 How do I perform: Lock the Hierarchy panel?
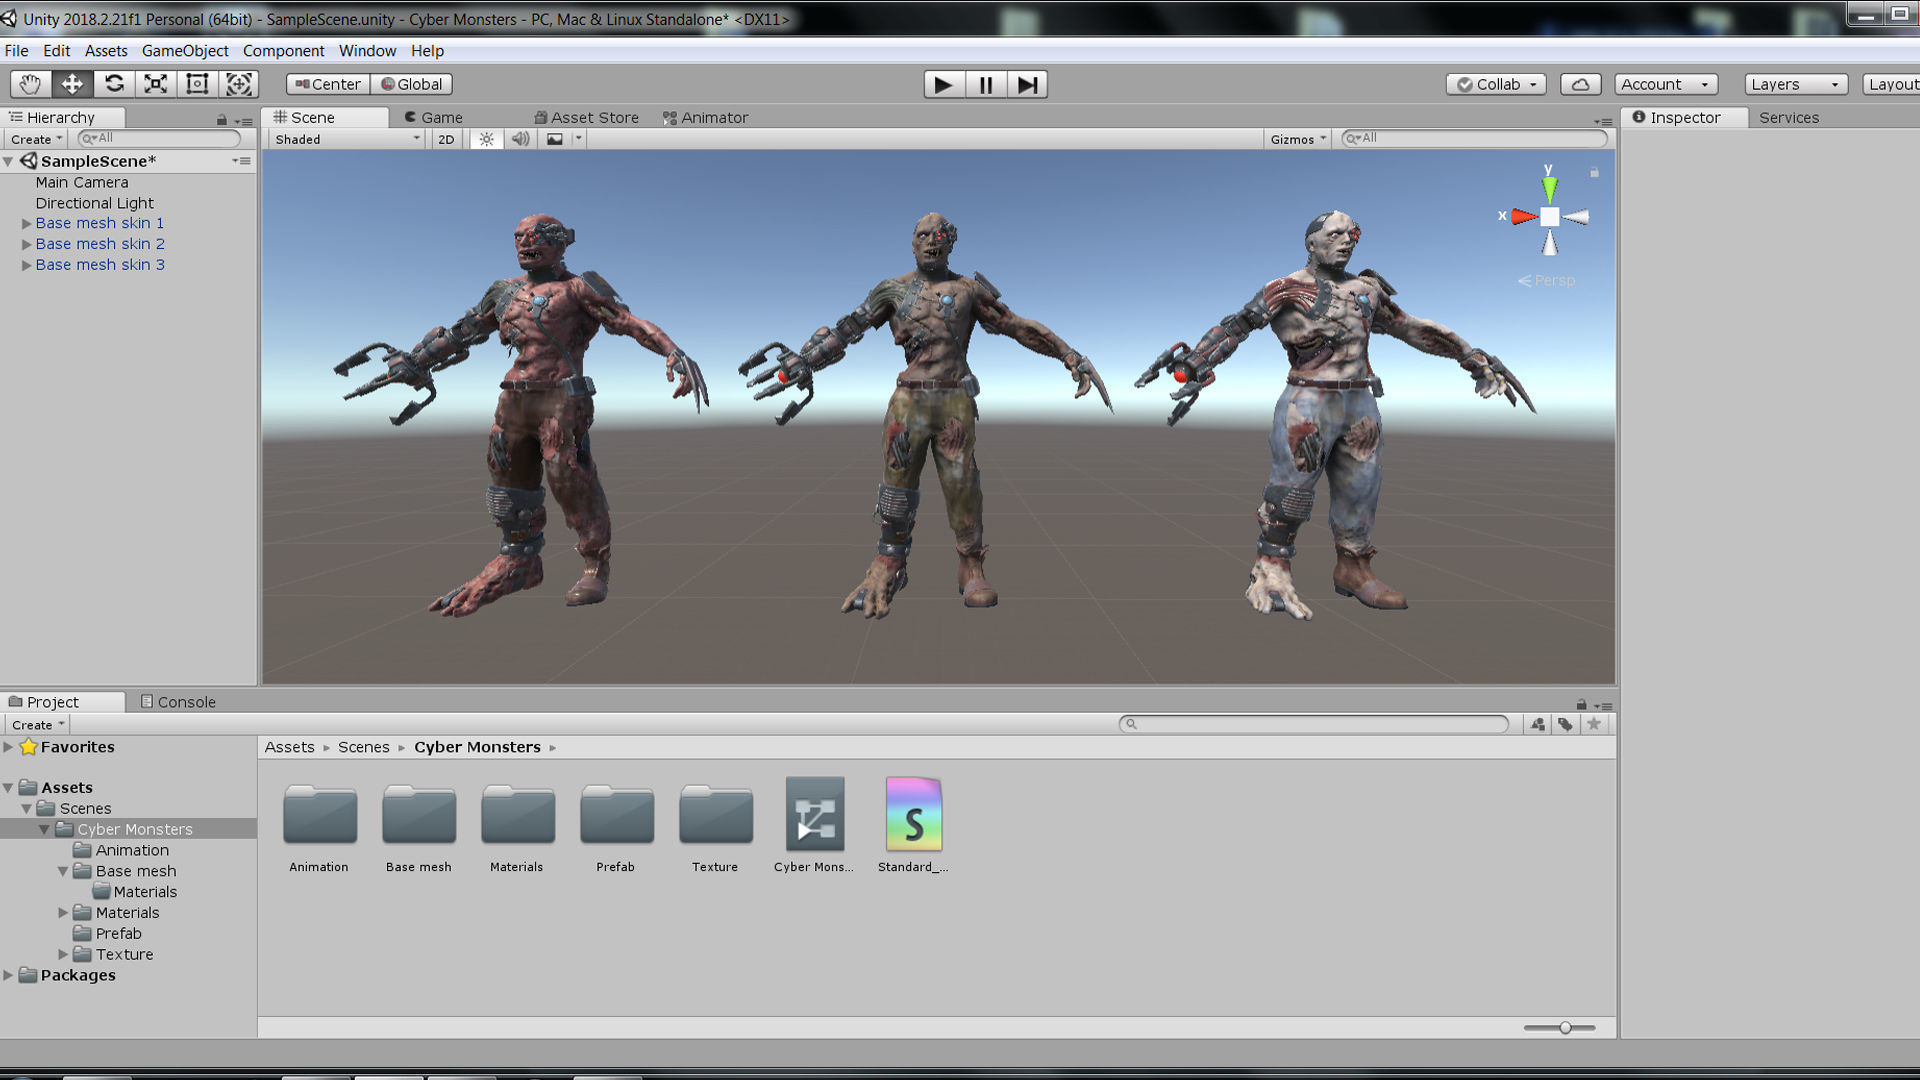(222, 120)
